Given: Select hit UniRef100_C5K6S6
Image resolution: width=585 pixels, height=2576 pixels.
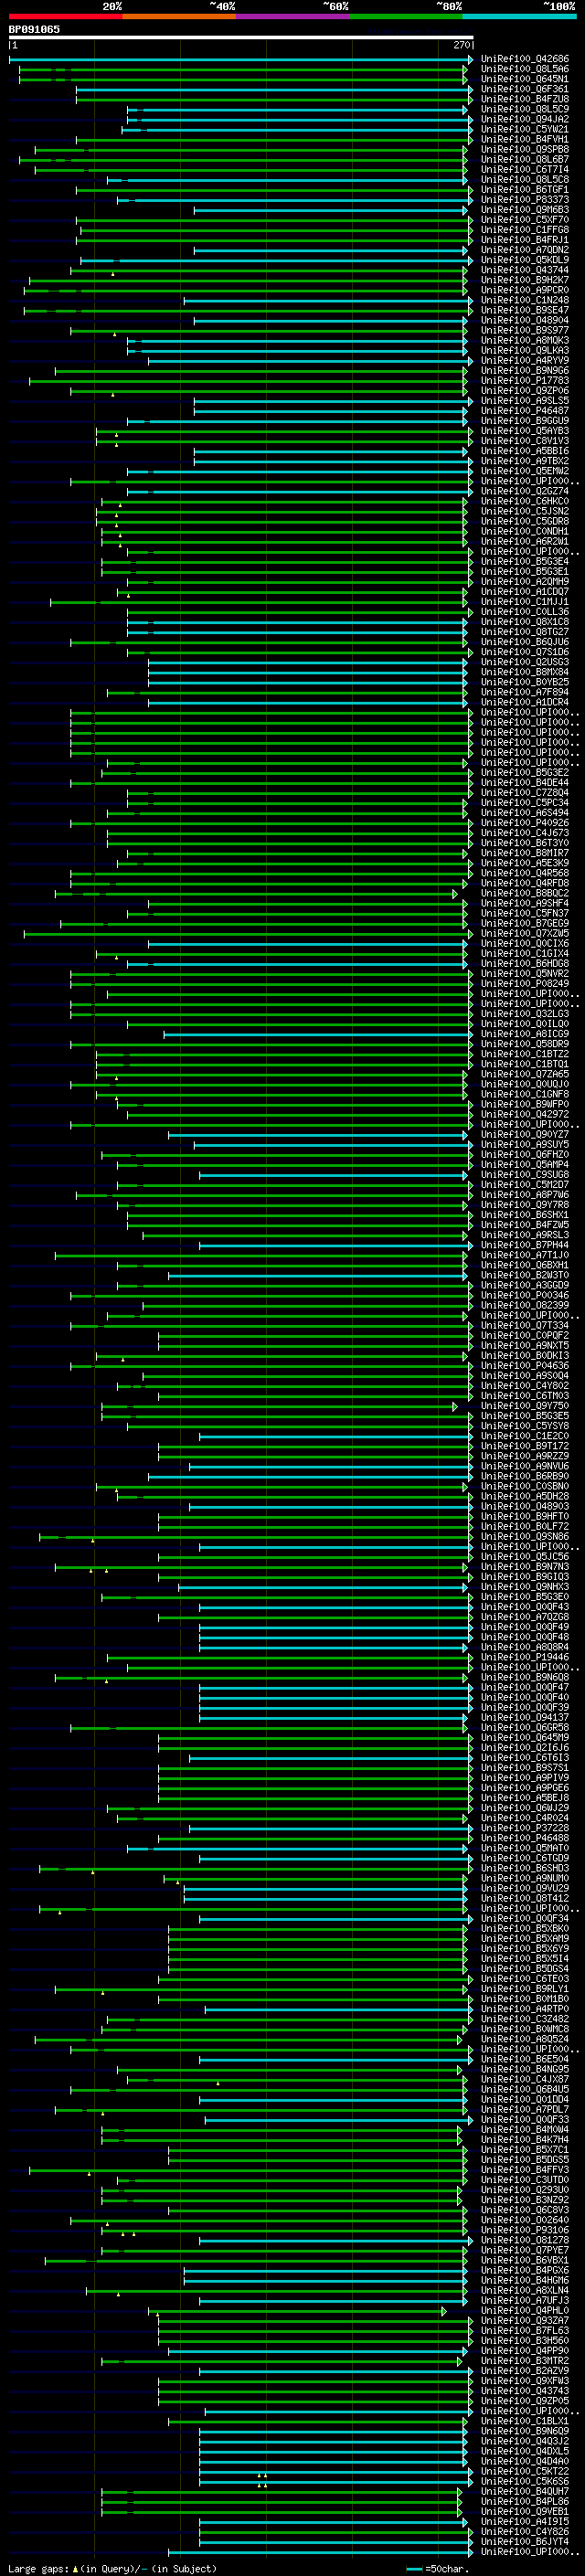Looking at the screenshot, I should pyautogui.click(x=525, y=2481).
